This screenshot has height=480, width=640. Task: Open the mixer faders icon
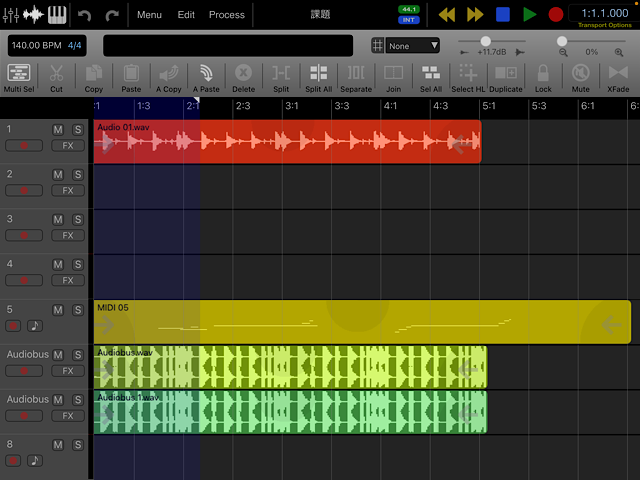tap(11, 15)
